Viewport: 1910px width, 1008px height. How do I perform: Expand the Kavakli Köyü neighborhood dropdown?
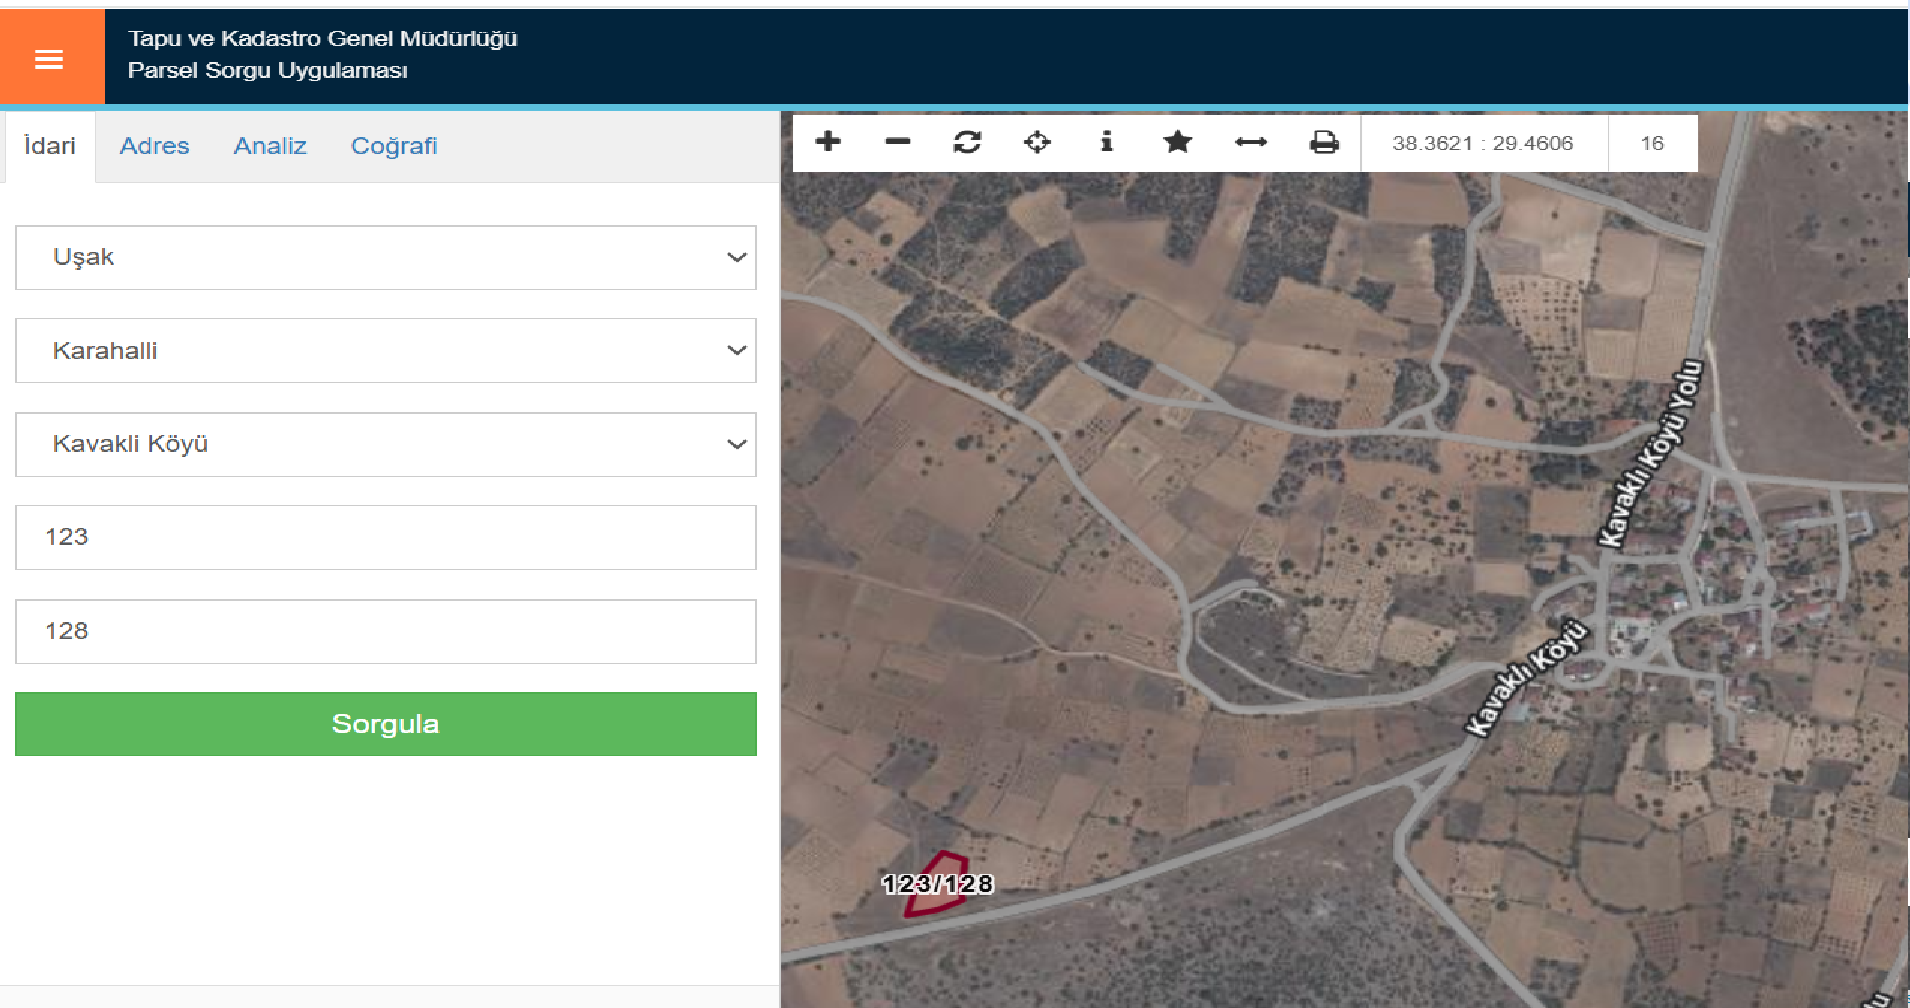point(386,444)
